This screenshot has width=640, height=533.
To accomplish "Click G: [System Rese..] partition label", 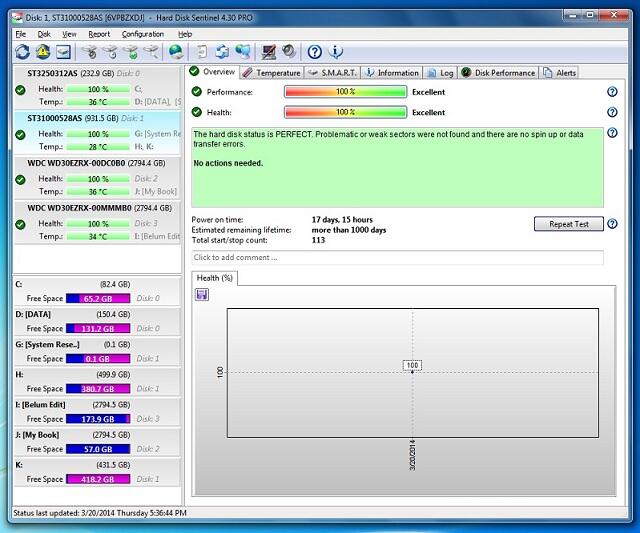I will [x=47, y=344].
